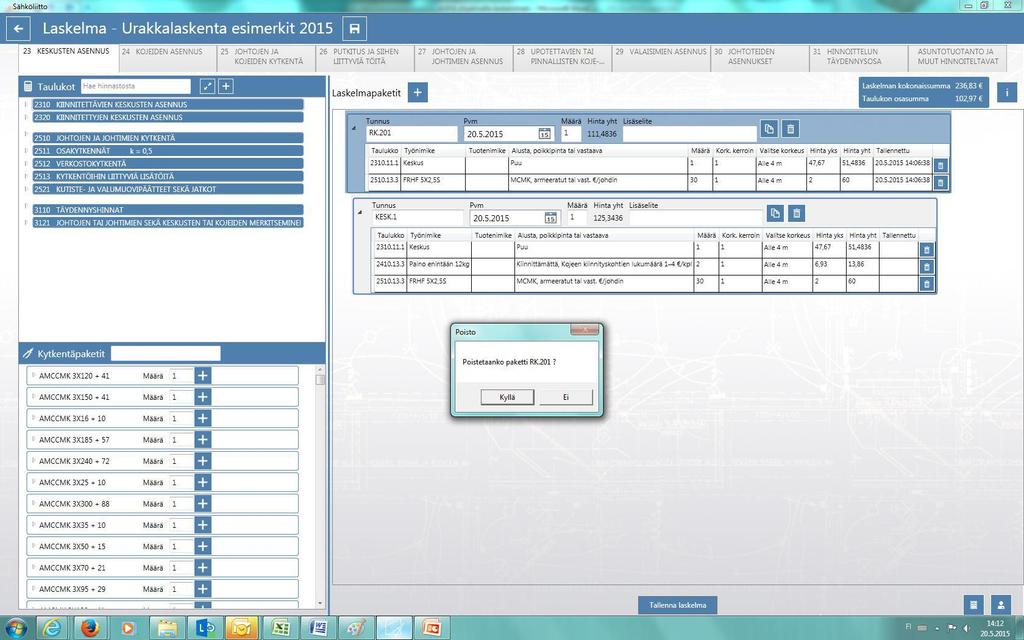Screen dimensions: 1024x640
Task: Open the calendar picker for KESK.1 date
Action: (x=551, y=217)
